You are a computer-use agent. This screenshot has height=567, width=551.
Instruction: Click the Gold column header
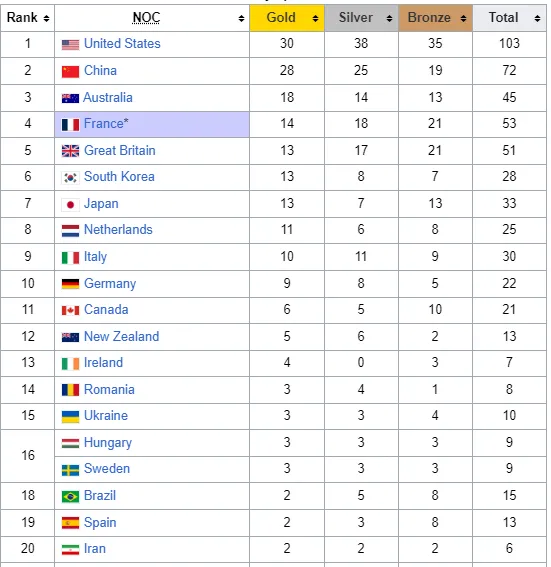point(287,18)
